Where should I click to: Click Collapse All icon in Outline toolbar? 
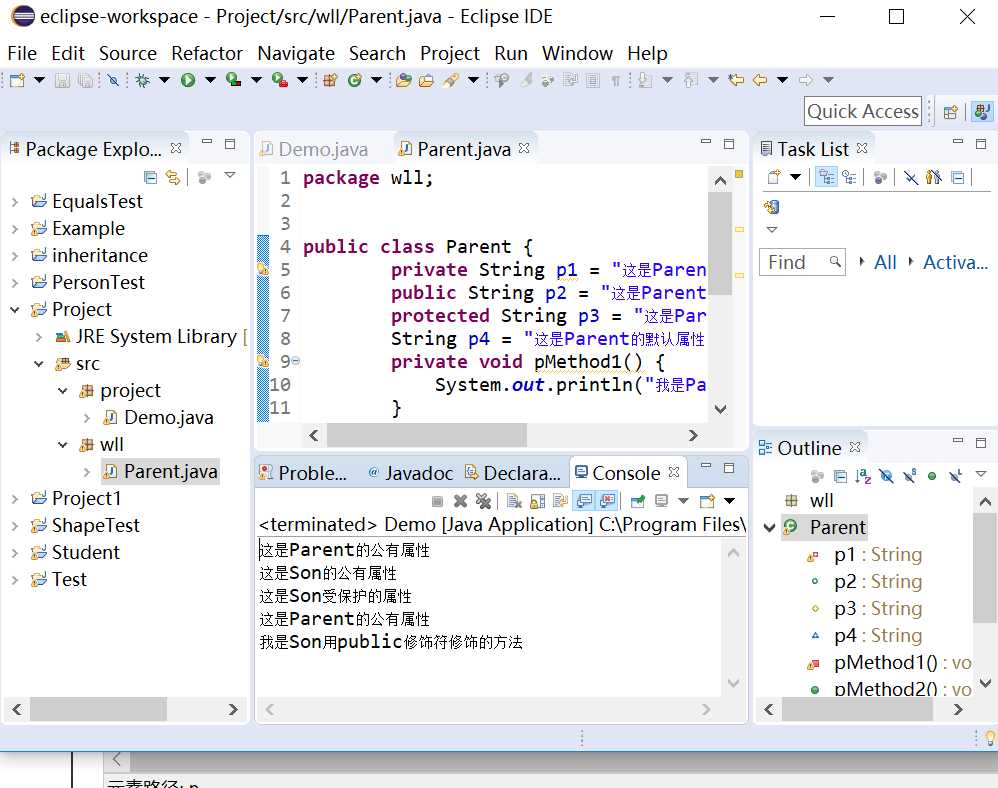click(840, 476)
